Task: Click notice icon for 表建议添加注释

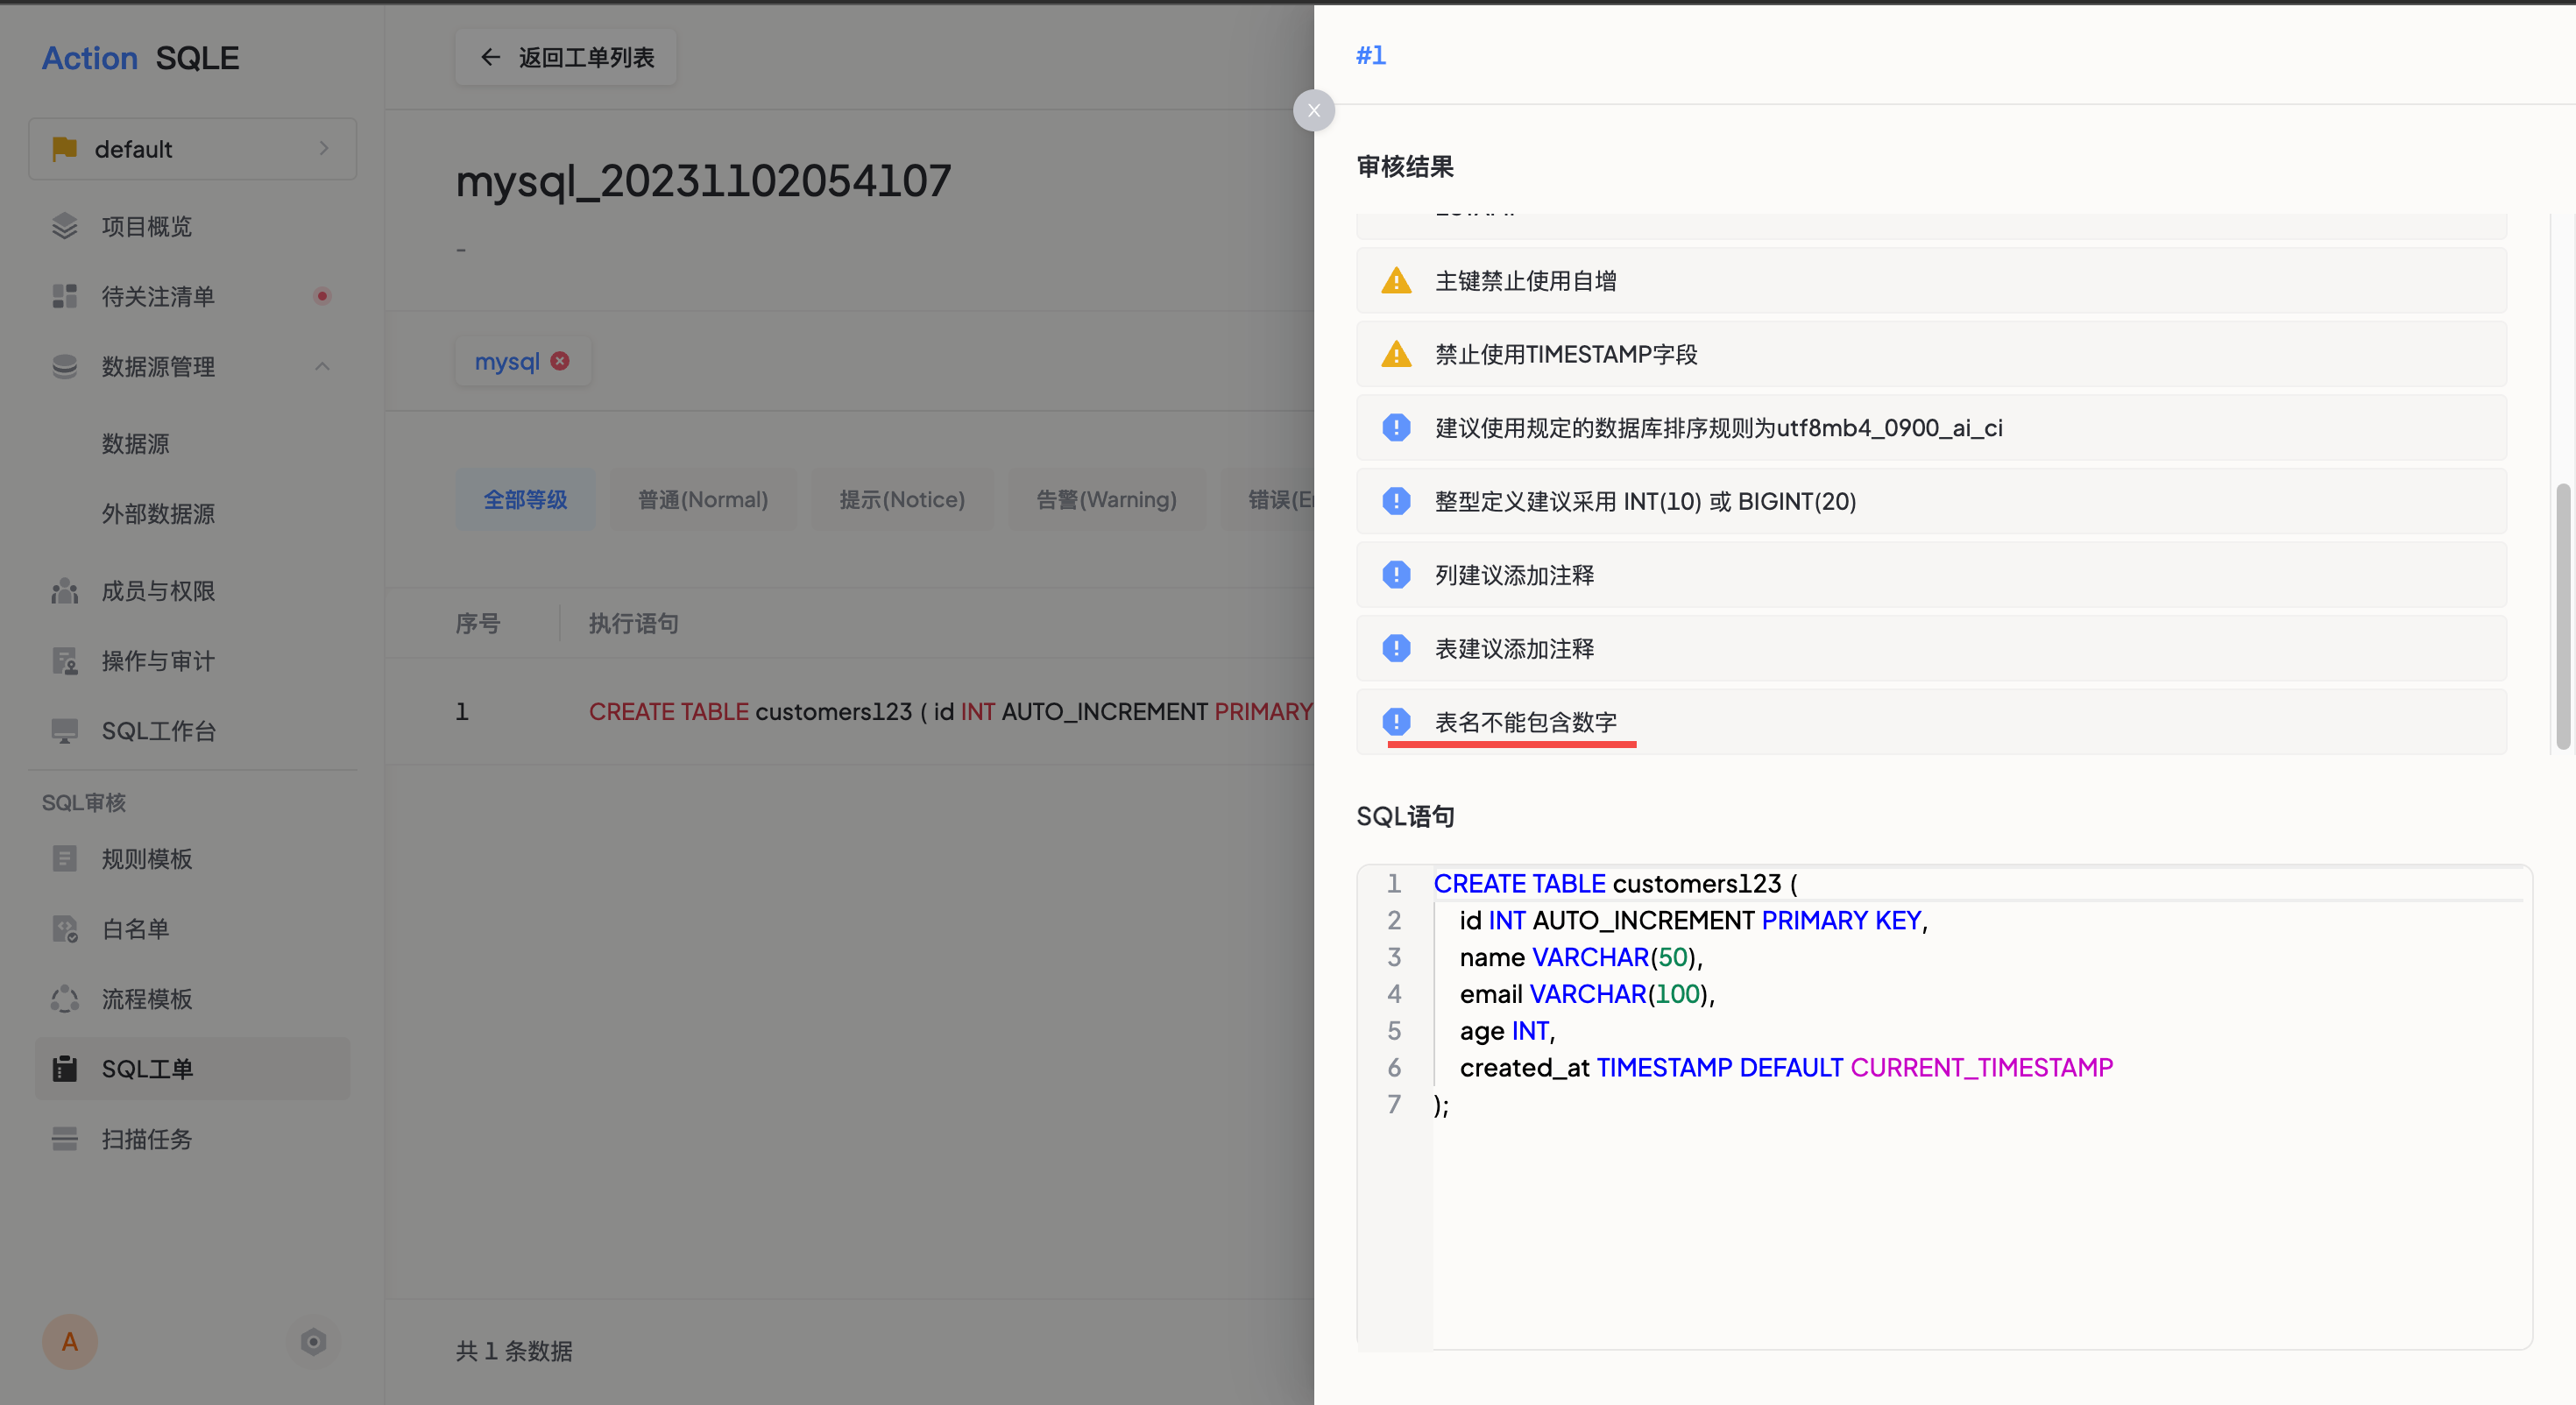Action: click(x=1396, y=648)
